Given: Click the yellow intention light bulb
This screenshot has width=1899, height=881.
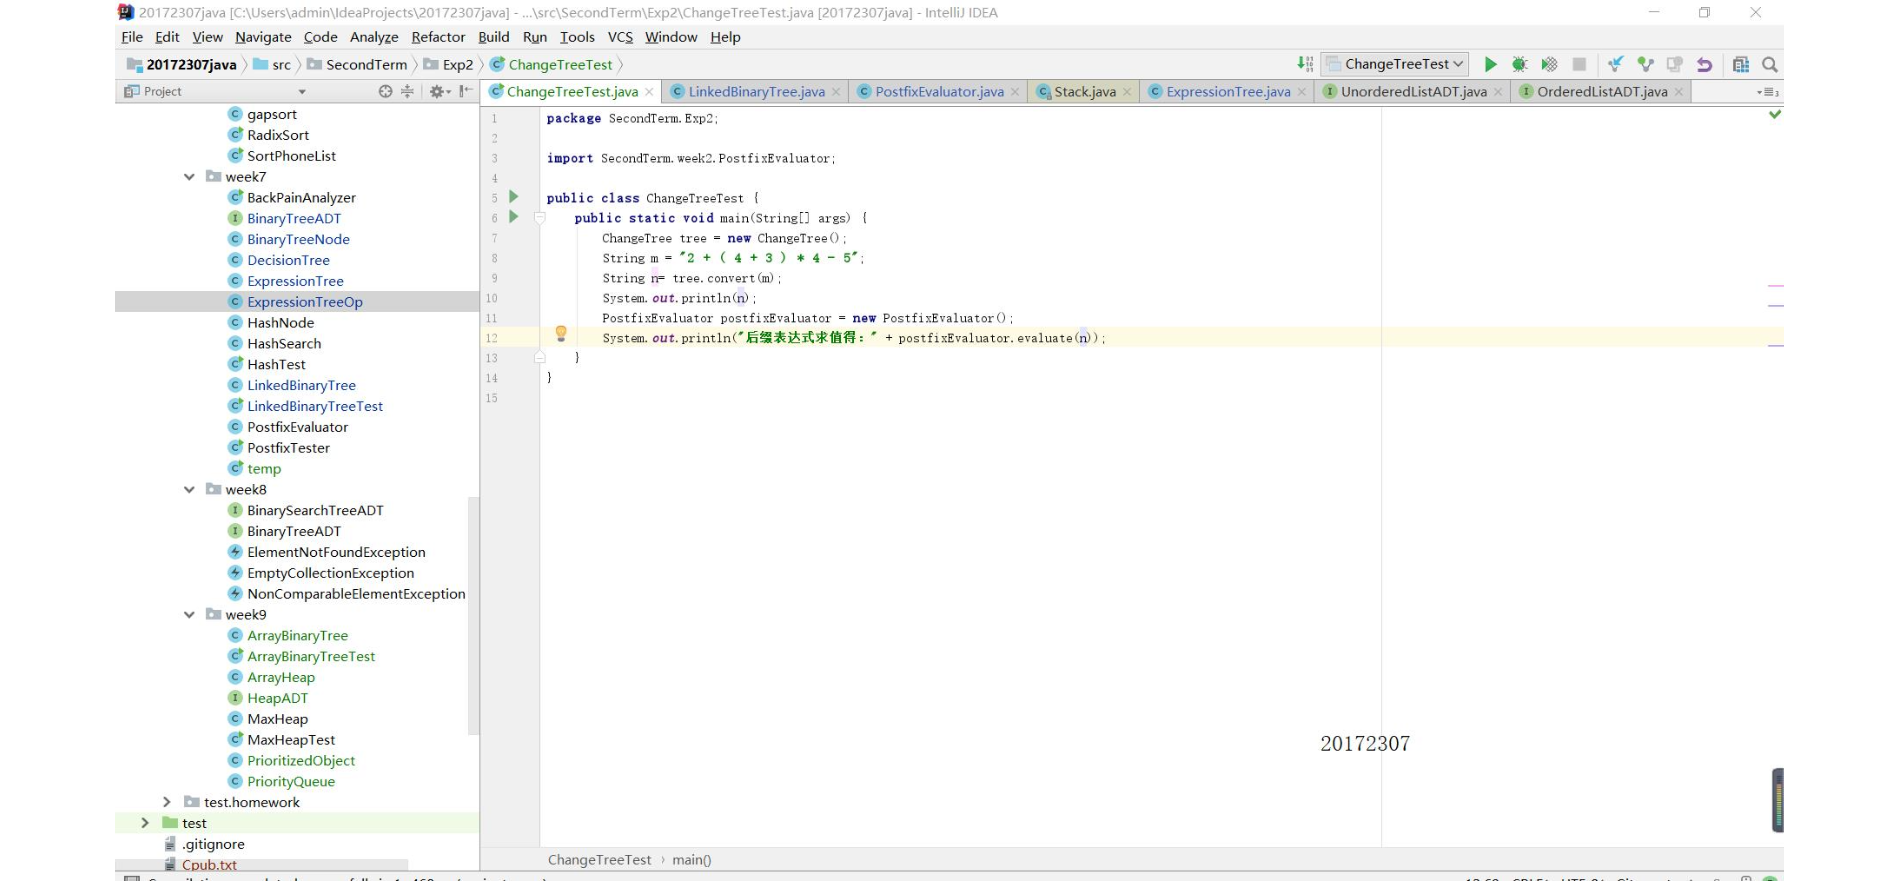Looking at the screenshot, I should click(561, 334).
